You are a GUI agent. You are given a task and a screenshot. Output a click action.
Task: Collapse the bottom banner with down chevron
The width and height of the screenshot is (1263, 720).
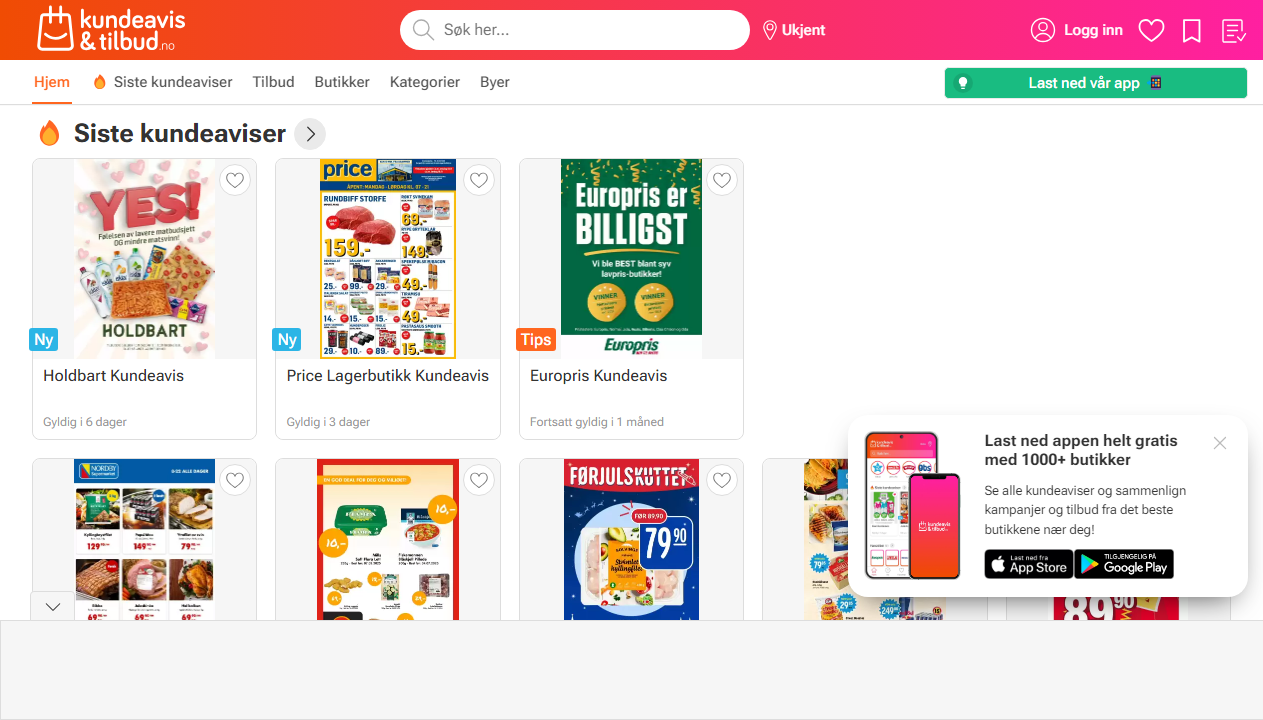(x=53, y=606)
